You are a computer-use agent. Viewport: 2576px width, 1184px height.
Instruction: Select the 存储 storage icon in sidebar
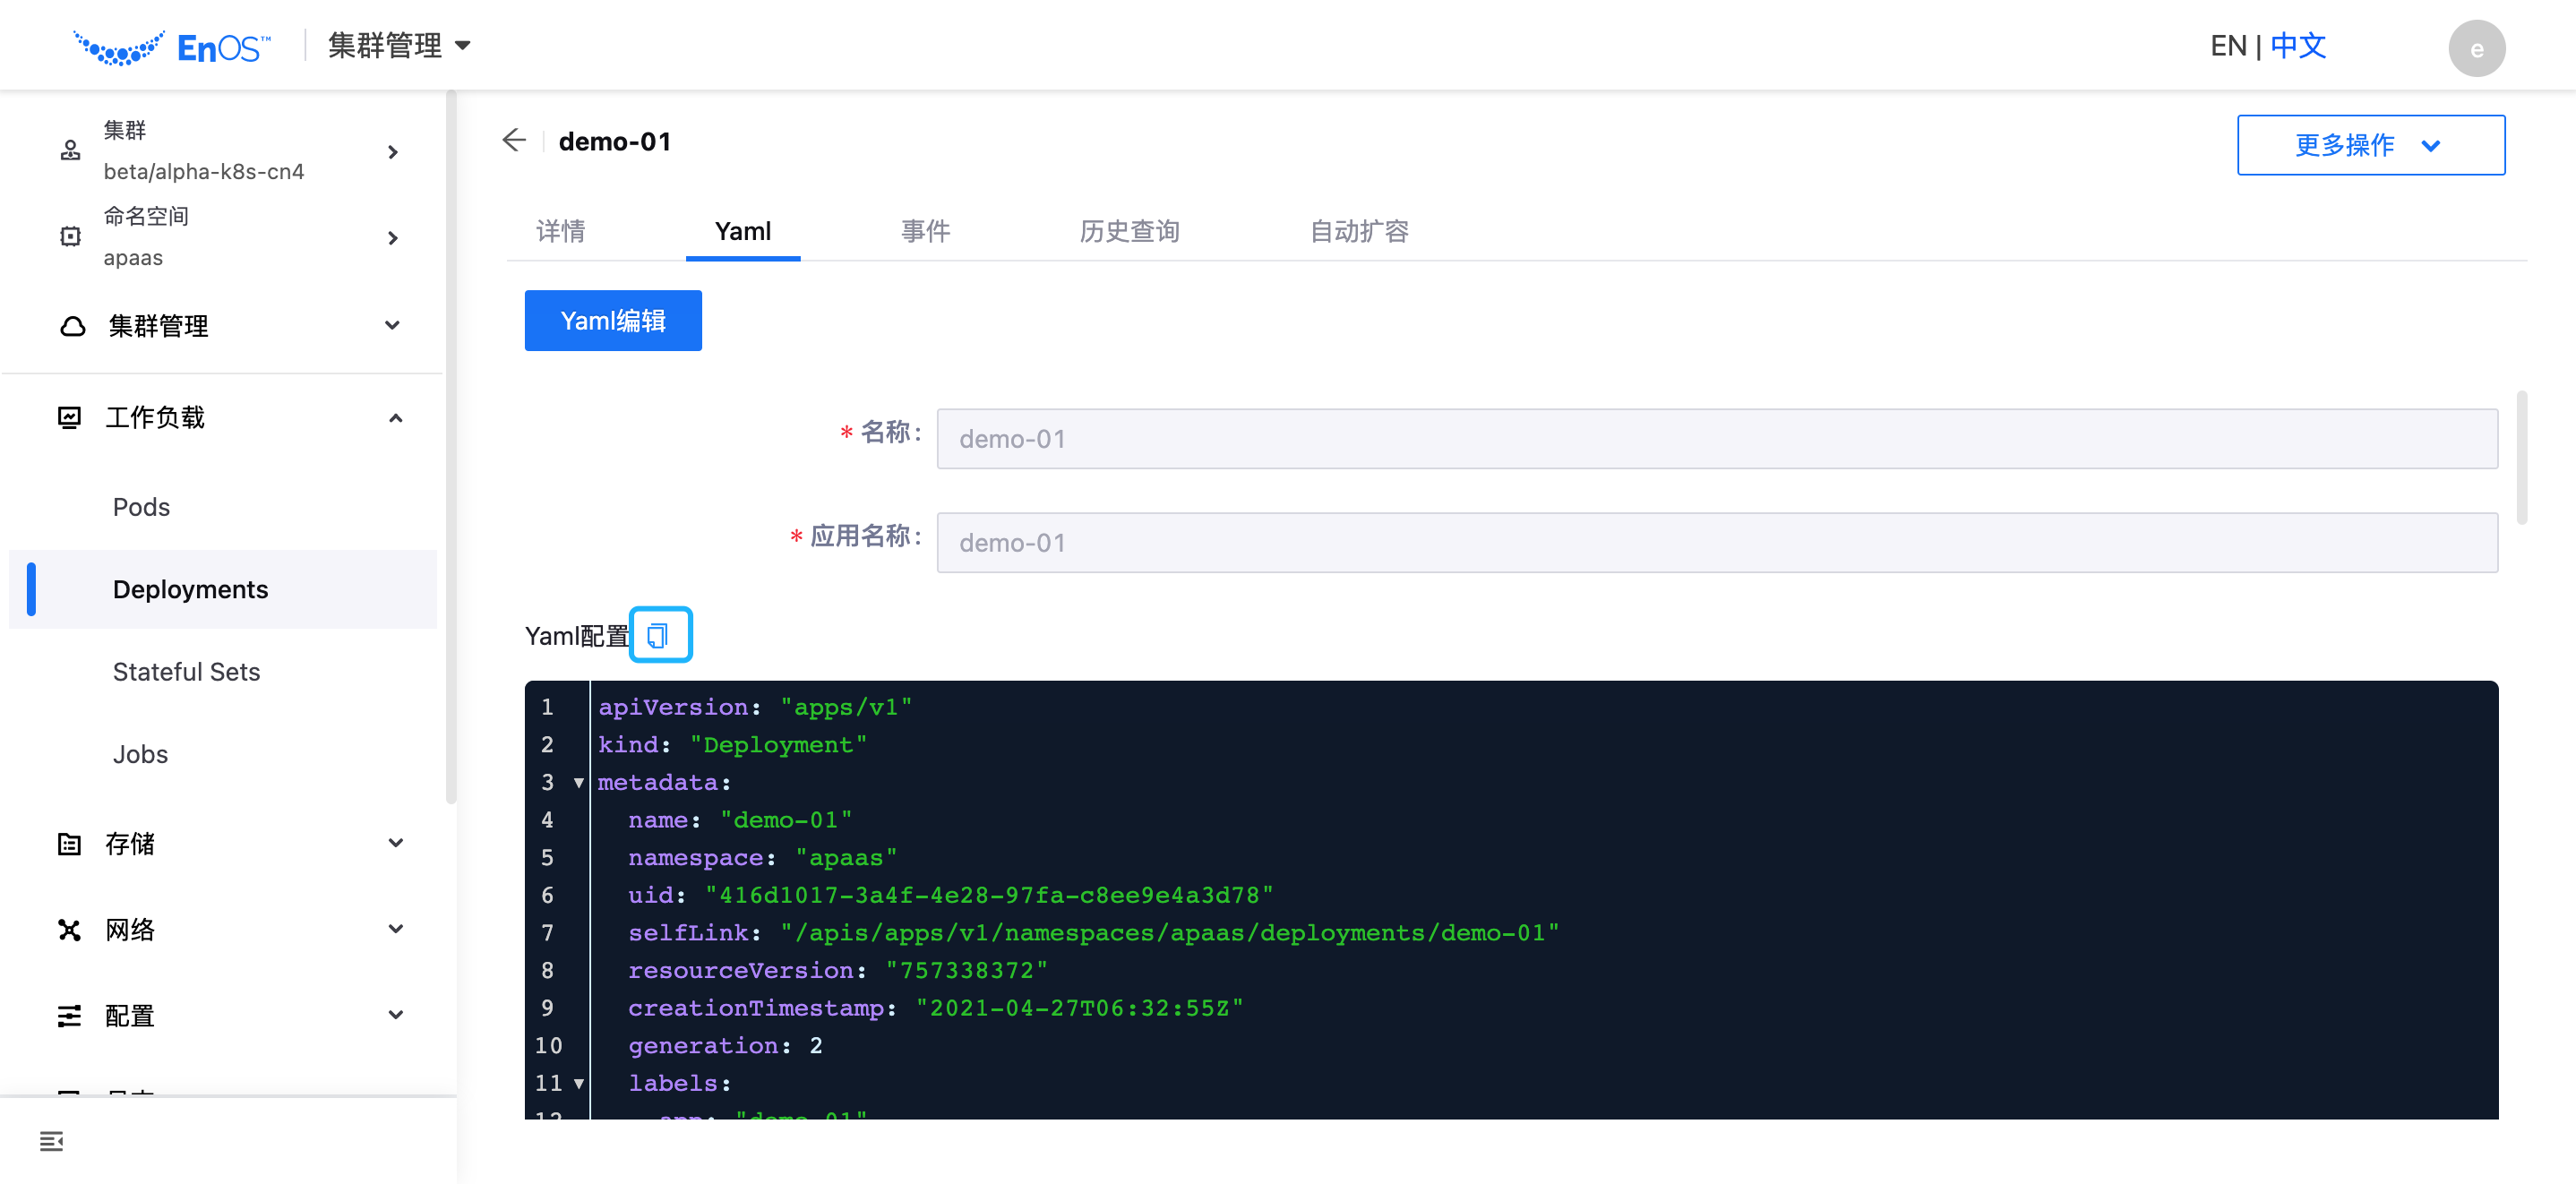70,843
